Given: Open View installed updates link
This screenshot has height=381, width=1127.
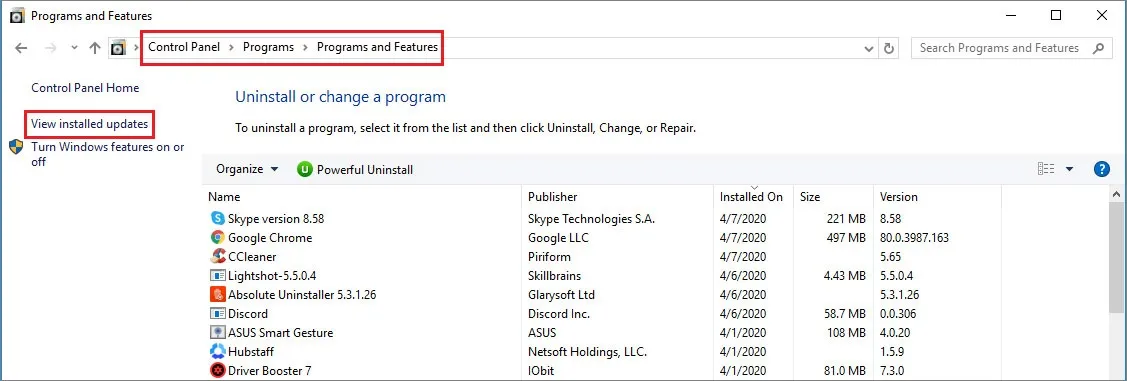Looking at the screenshot, I should click(90, 124).
